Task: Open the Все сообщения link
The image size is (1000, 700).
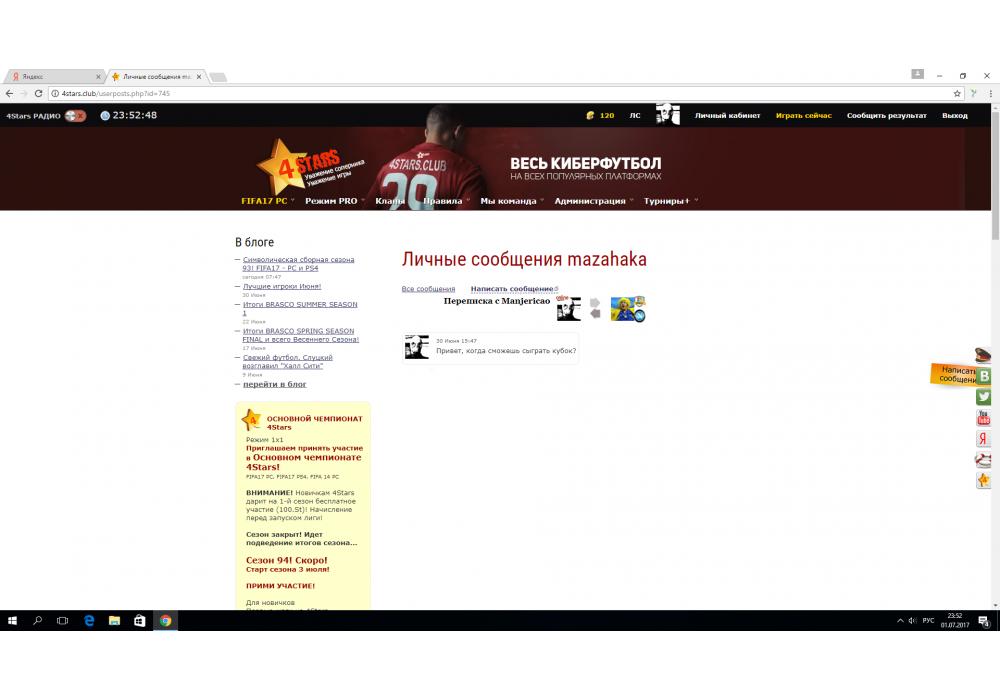Action: click(428, 289)
